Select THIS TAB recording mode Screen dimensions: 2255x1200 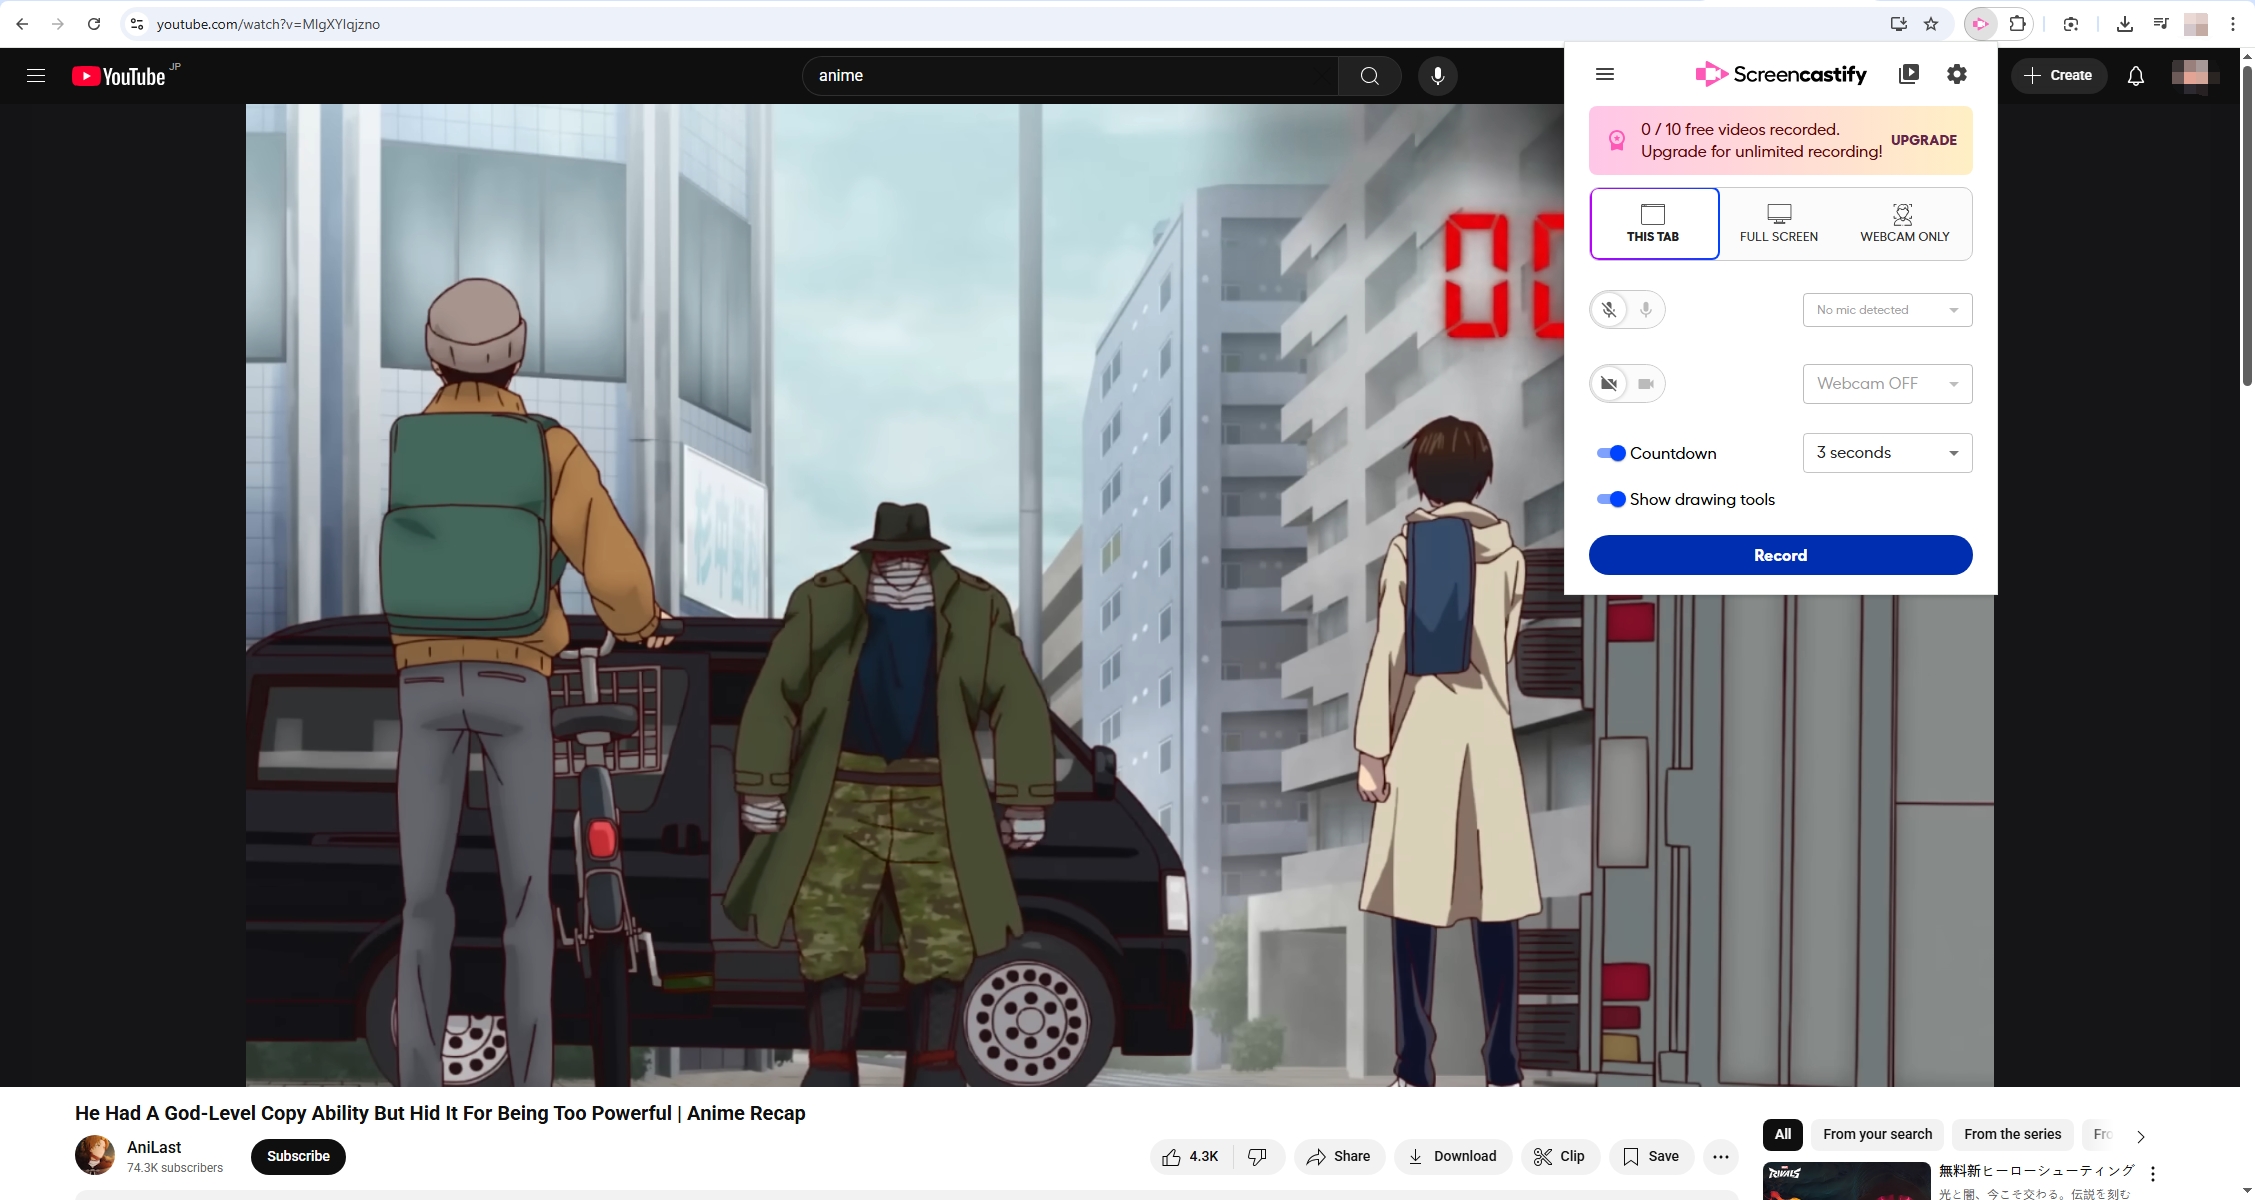click(x=1654, y=224)
